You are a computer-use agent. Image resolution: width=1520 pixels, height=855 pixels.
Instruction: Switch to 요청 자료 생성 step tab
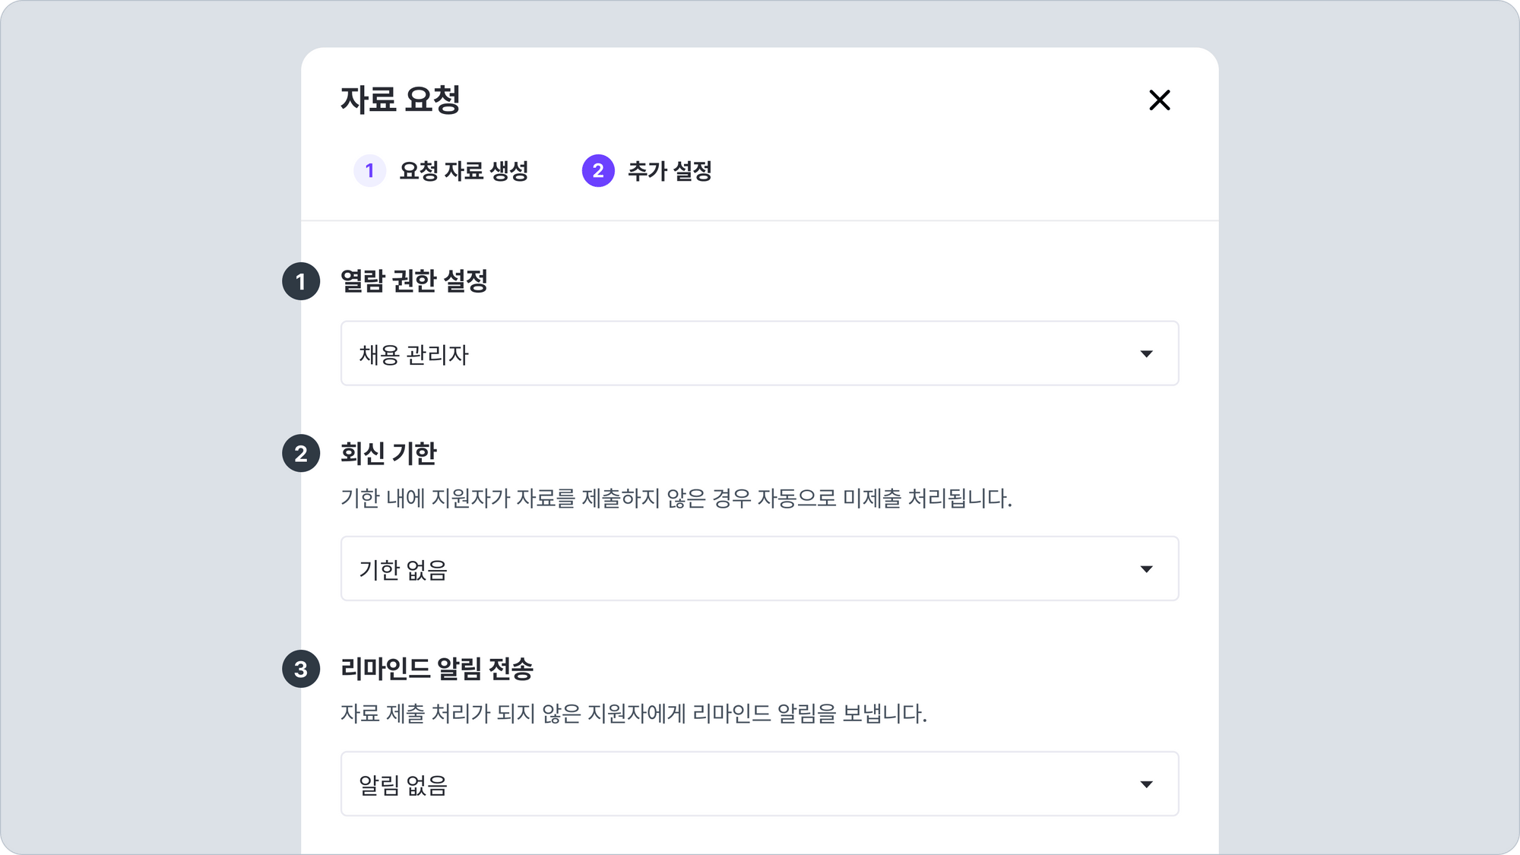[463, 171]
